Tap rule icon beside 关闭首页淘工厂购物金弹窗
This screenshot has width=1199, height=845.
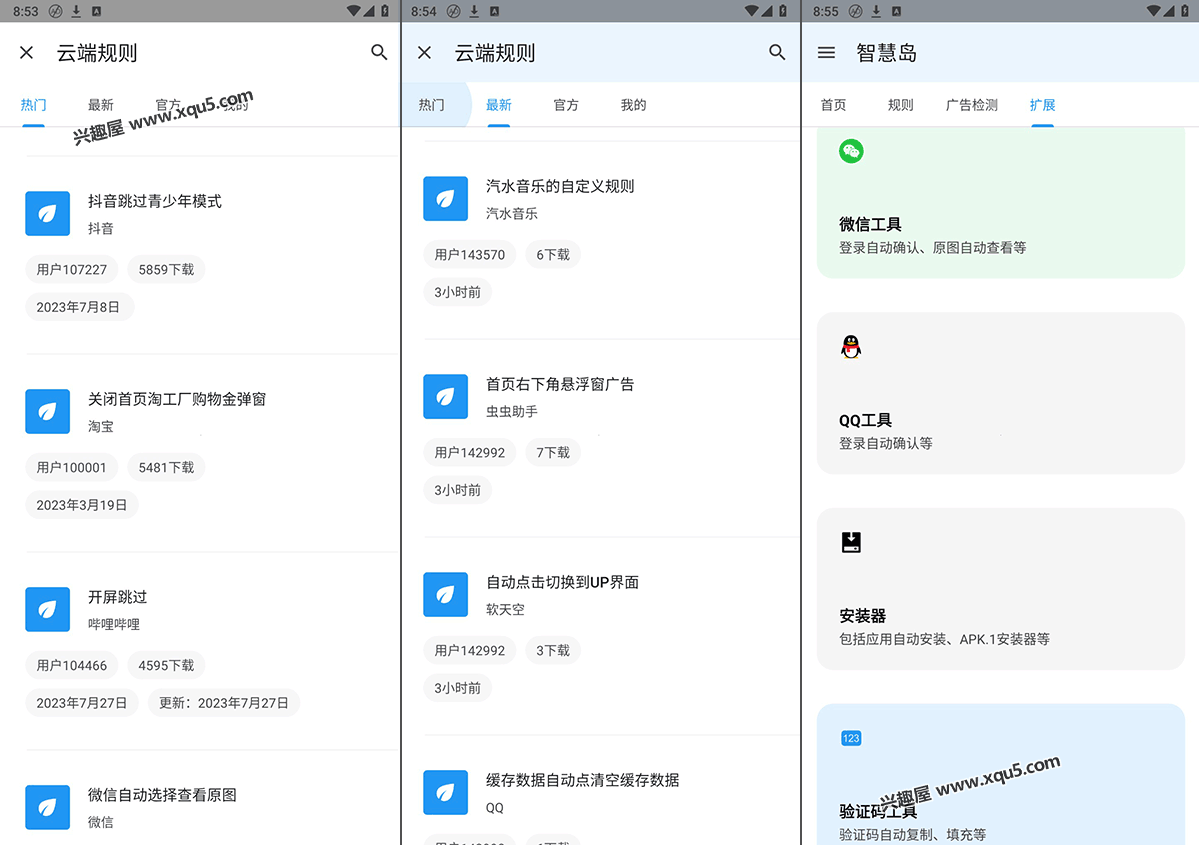[47, 411]
